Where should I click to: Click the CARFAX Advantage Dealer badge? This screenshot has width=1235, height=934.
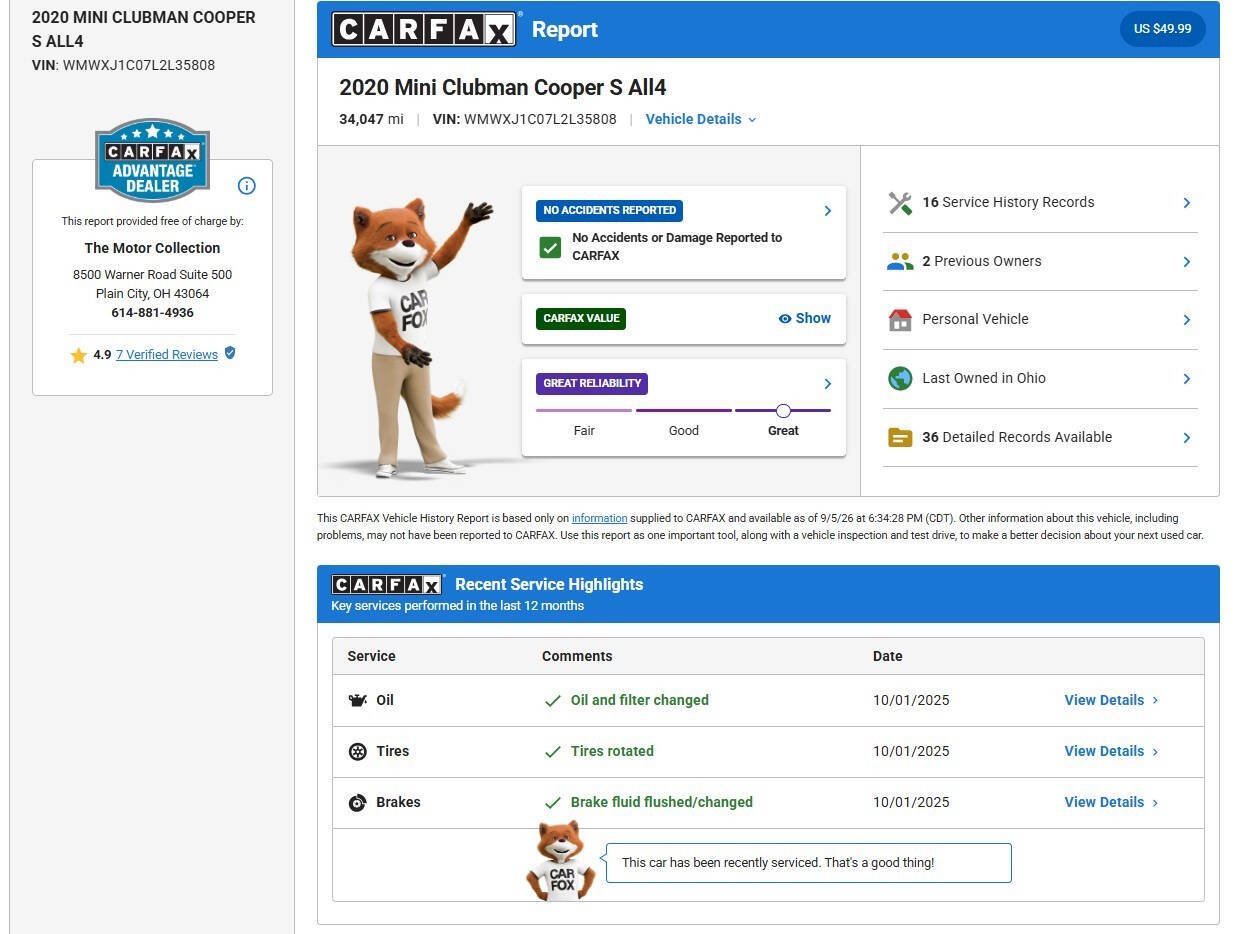152,160
